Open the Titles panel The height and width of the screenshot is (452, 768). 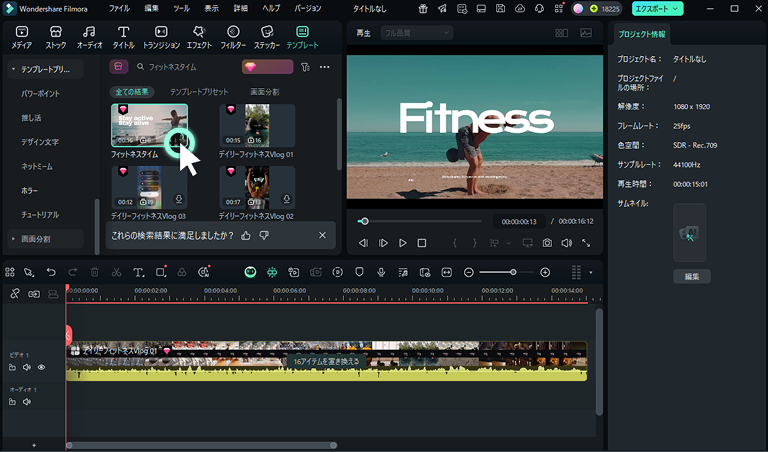(x=123, y=37)
